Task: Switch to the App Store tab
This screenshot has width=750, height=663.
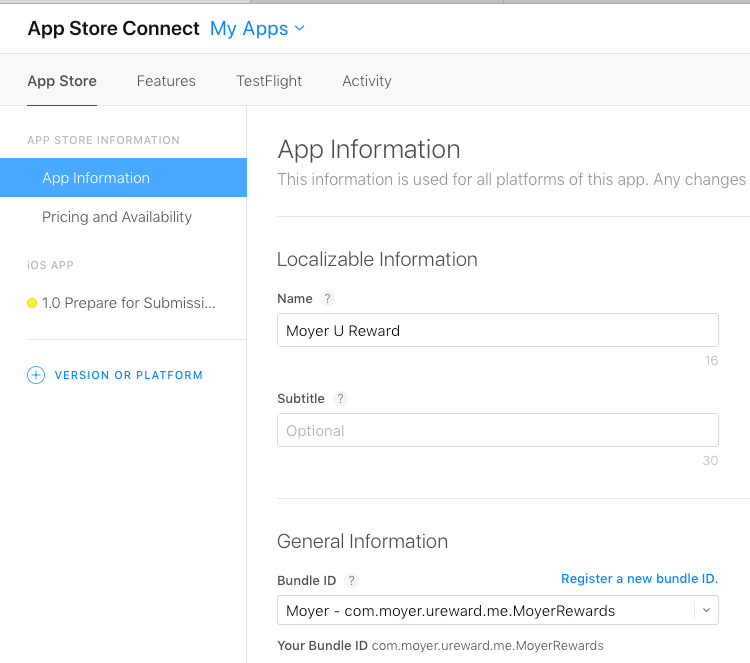Action: coord(62,81)
